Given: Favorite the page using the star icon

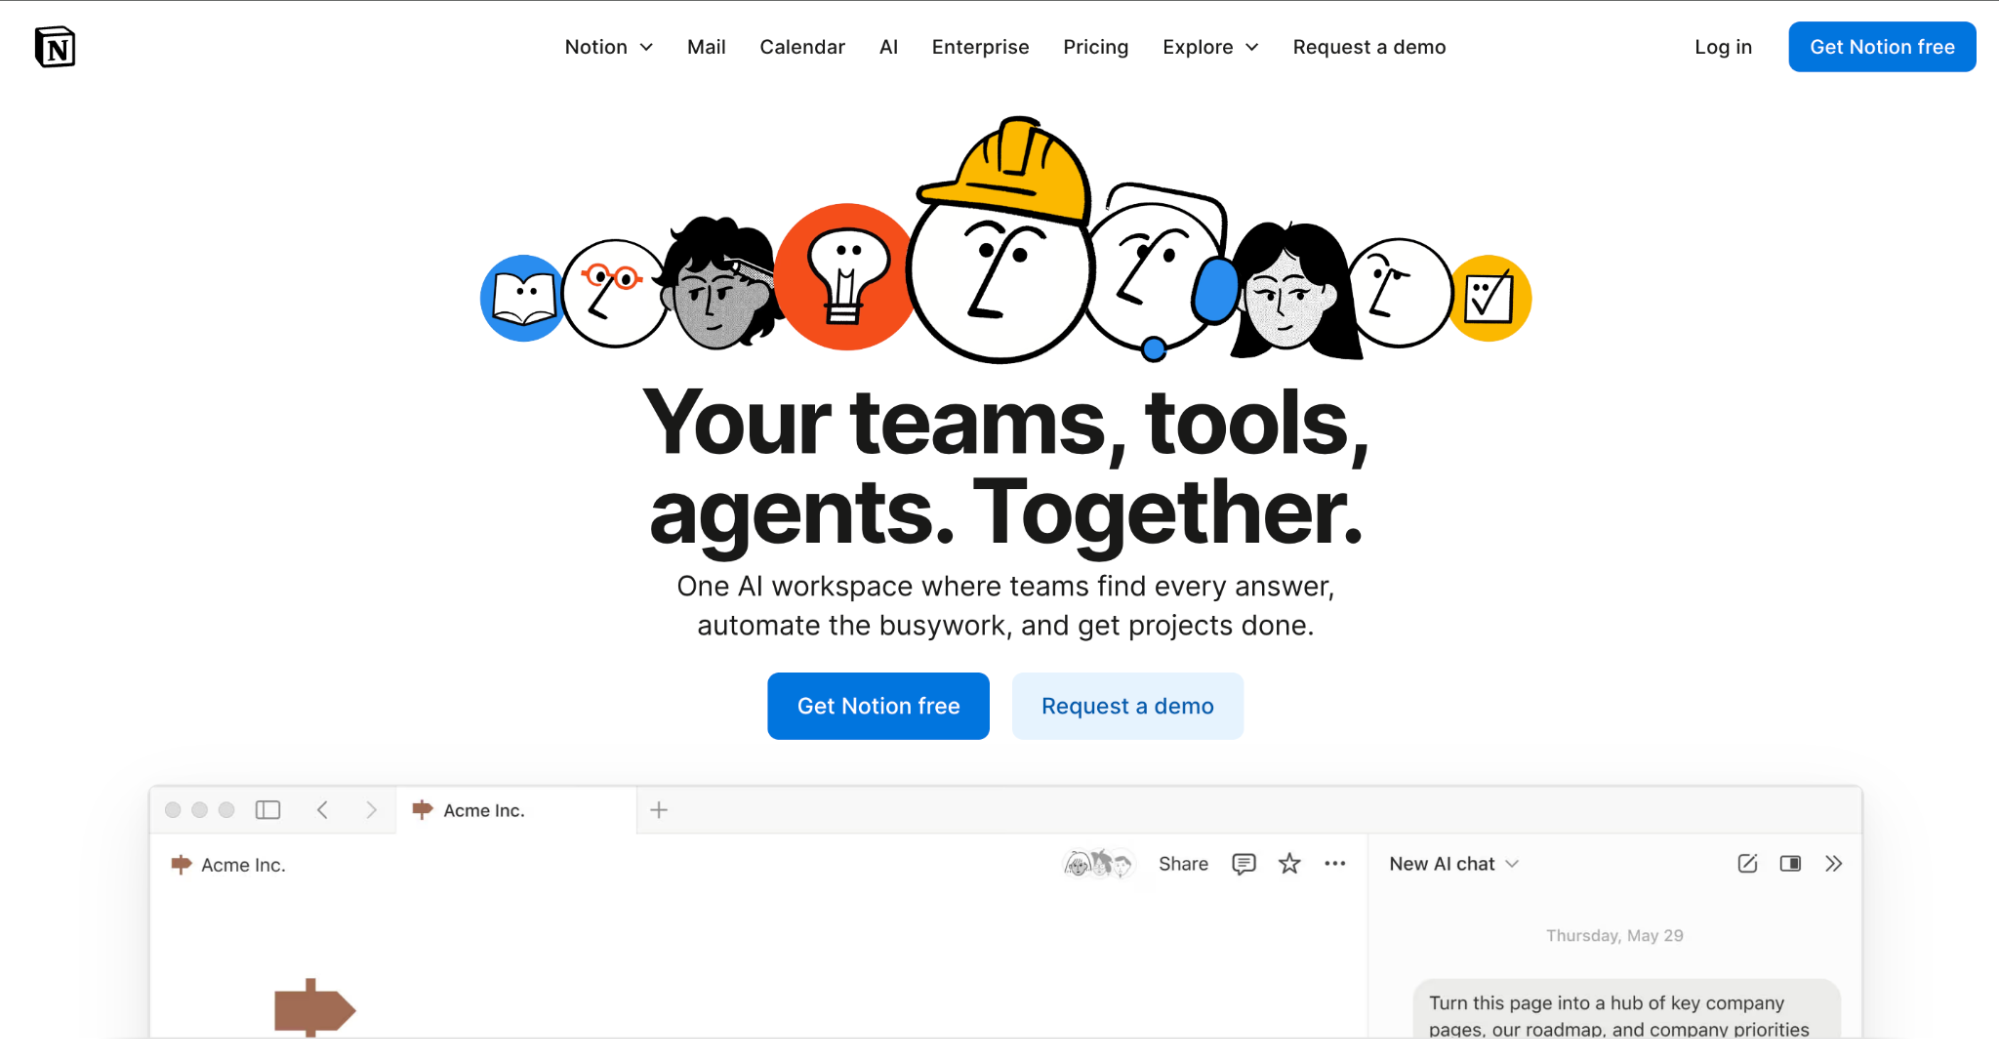Looking at the screenshot, I should click(x=1289, y=863).
